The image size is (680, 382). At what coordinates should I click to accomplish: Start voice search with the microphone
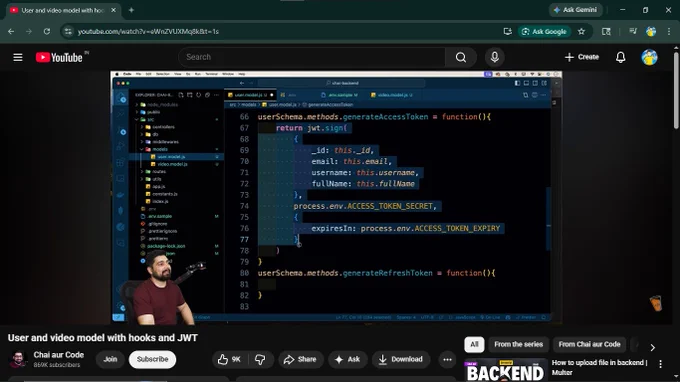click(494, 57)
